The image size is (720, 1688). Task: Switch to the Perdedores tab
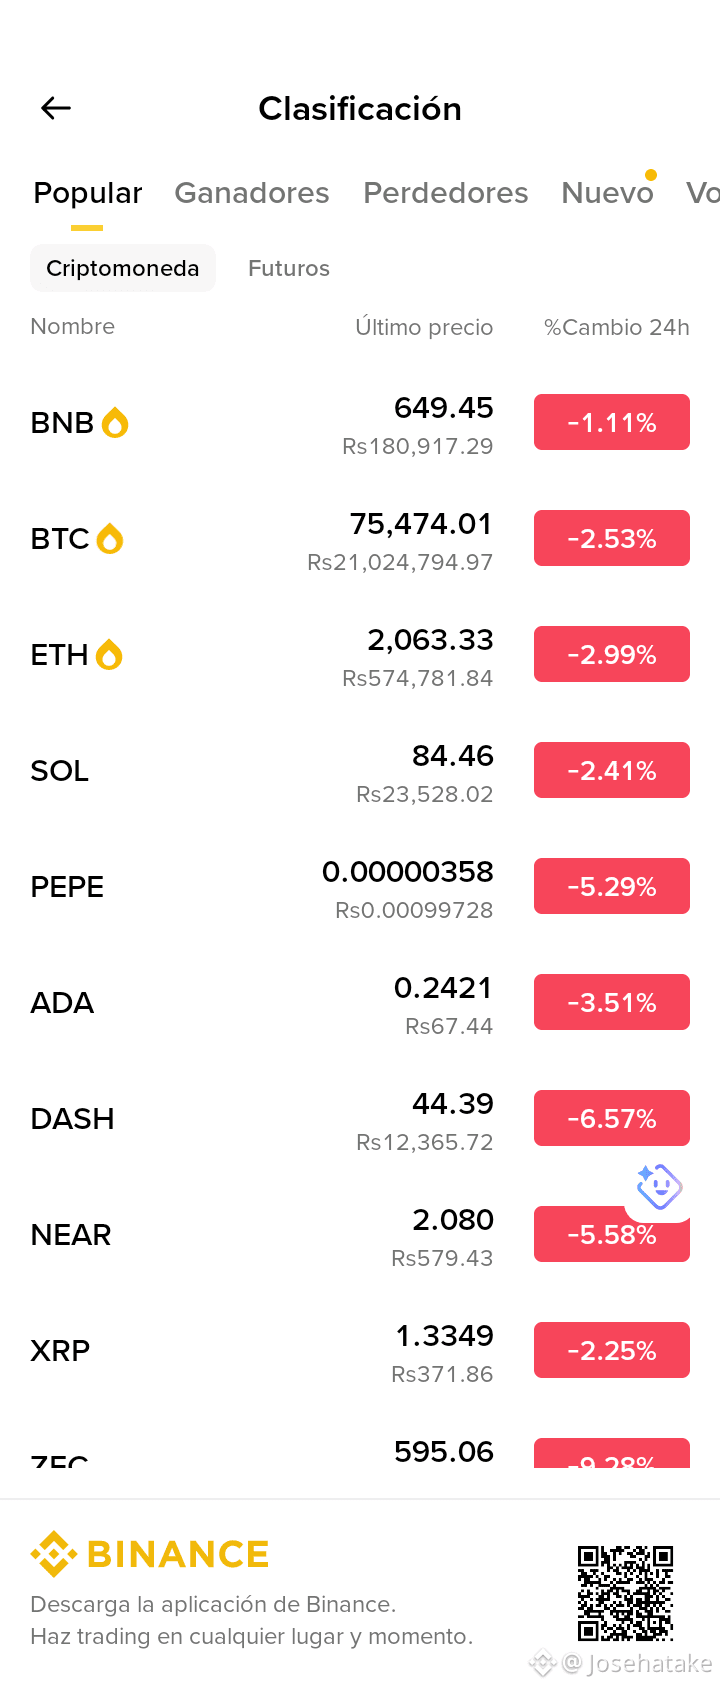(x=446, y=193)
